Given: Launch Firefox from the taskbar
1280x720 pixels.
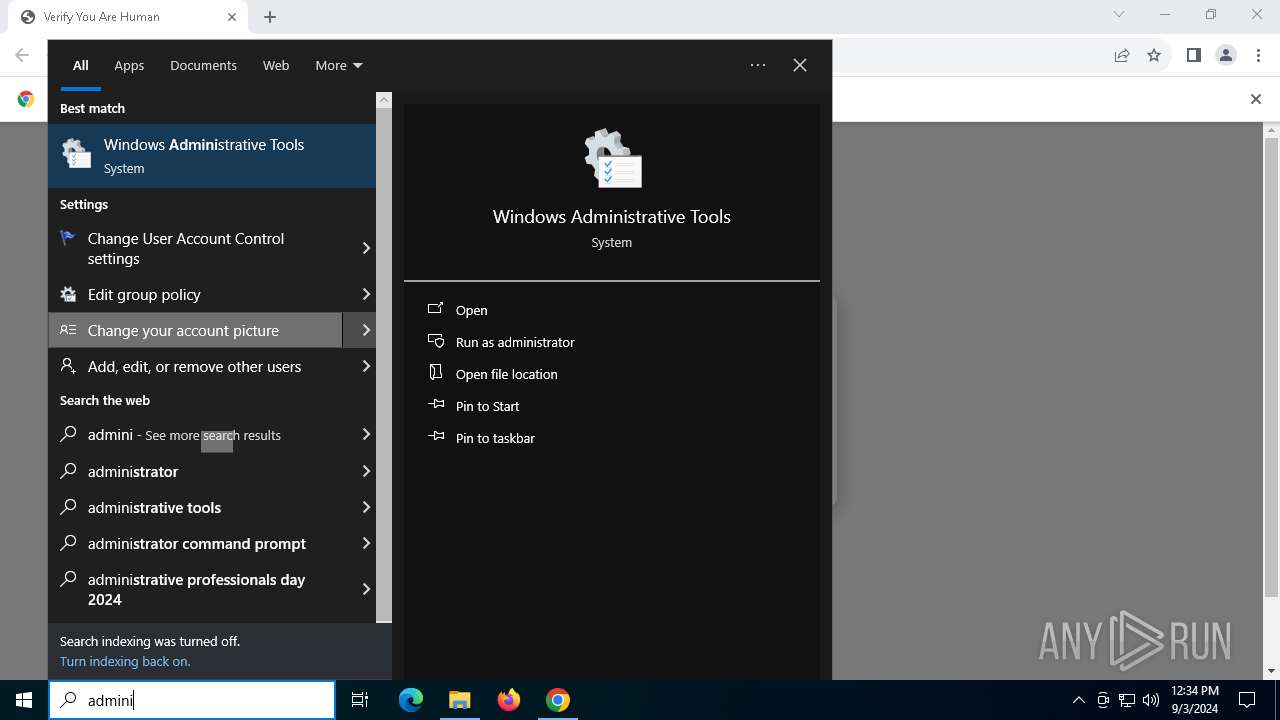Looking at the screenshot, I should 509,700.
